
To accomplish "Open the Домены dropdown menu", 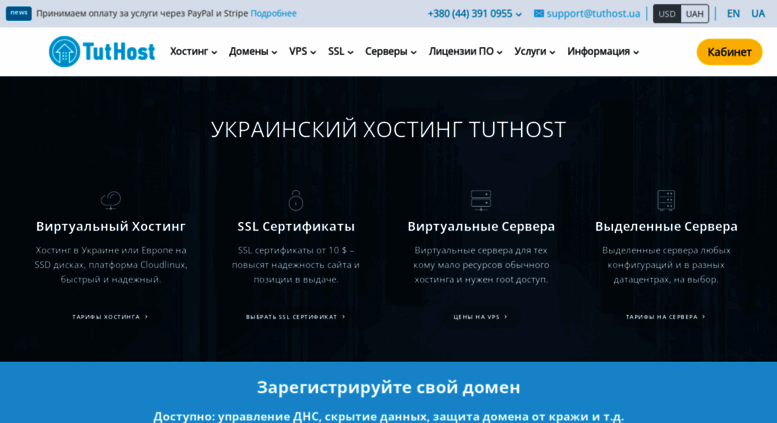I will point(253,52).
